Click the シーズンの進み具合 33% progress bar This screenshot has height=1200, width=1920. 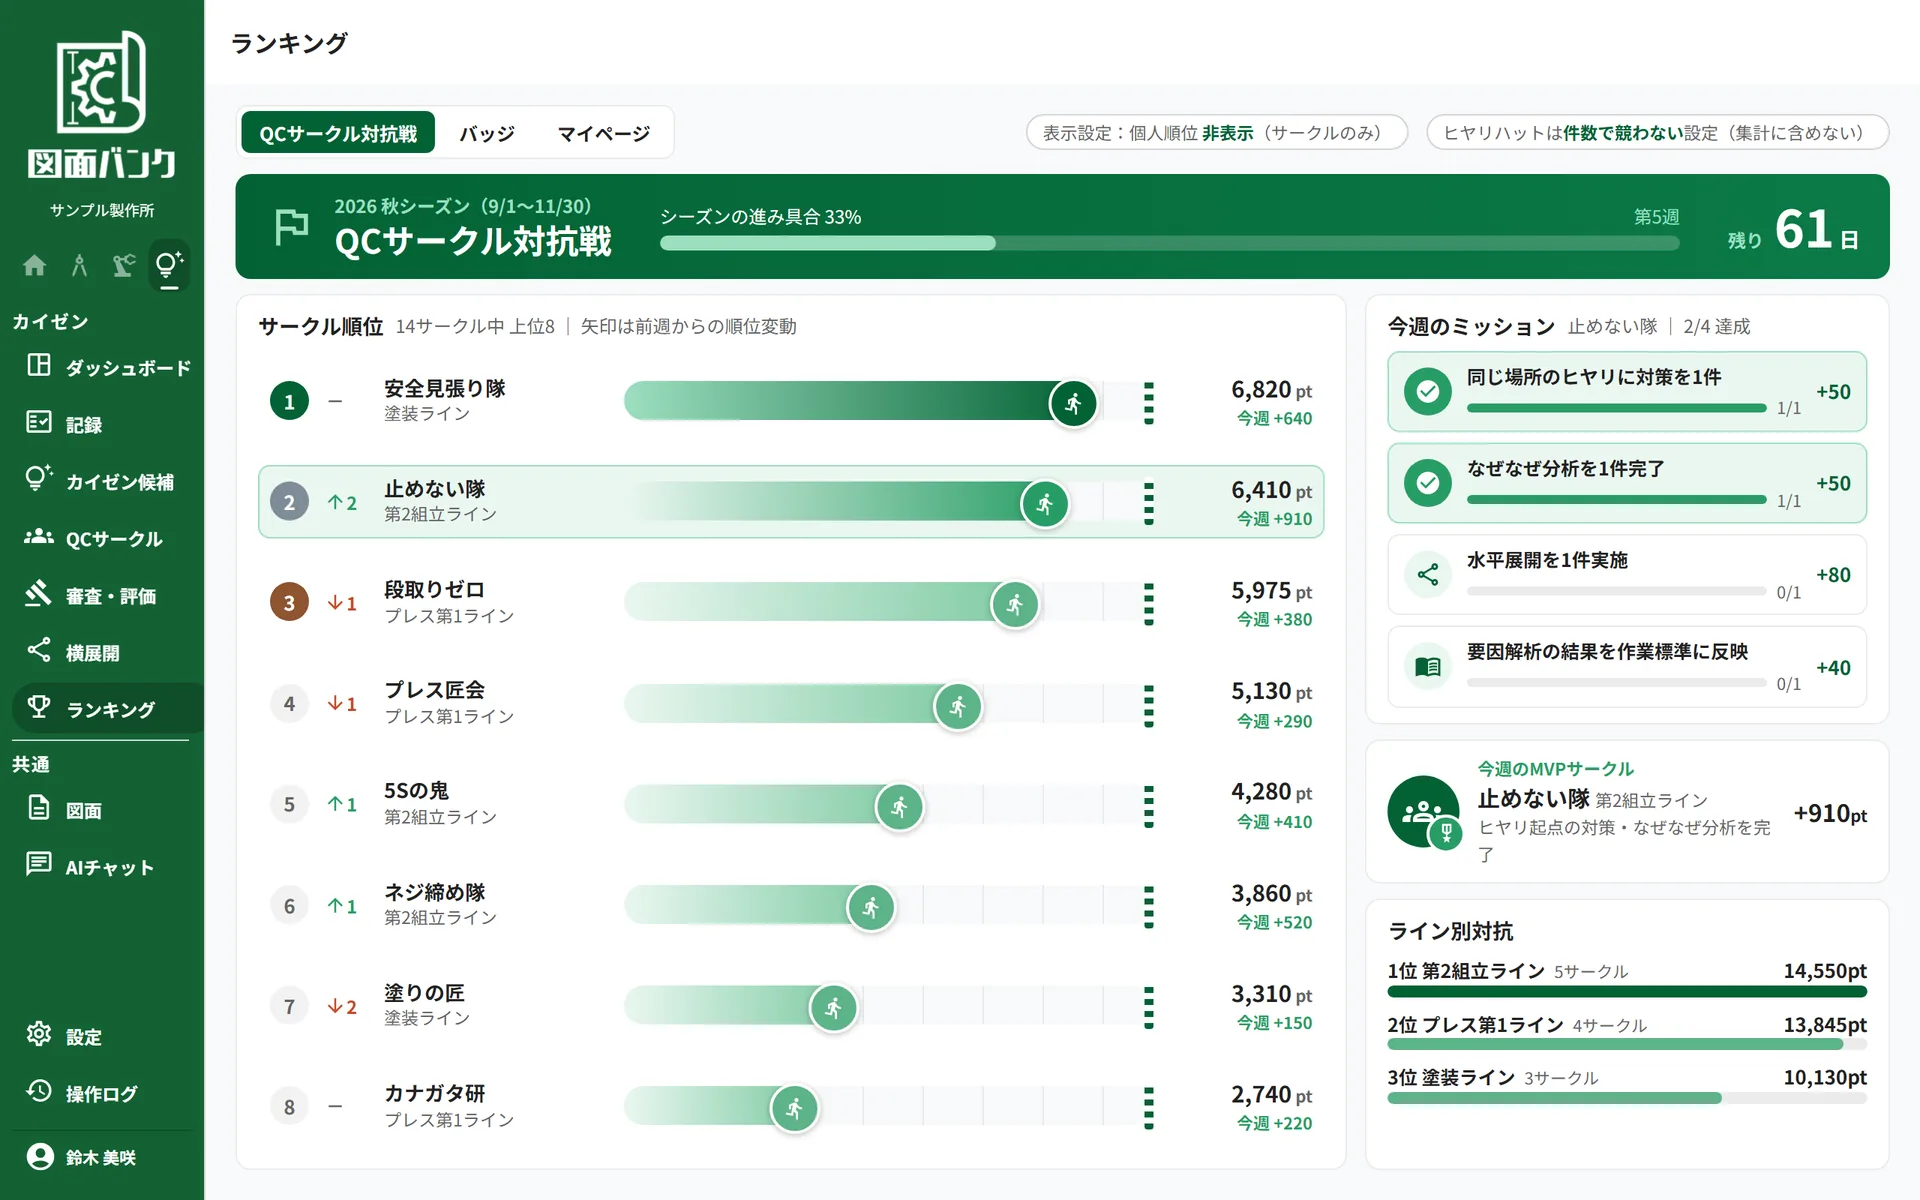pyautogui.click(x=1169, y=243)
